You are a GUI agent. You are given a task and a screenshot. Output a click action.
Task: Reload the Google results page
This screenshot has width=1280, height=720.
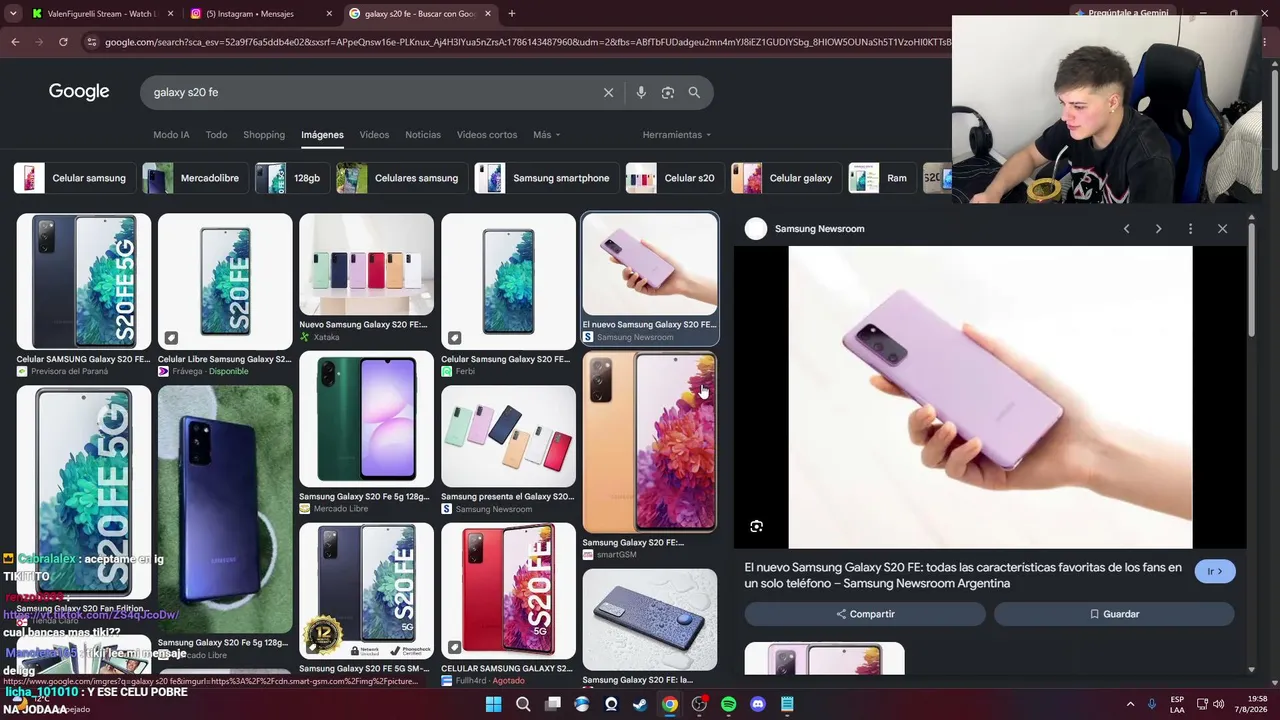point(63,42)
